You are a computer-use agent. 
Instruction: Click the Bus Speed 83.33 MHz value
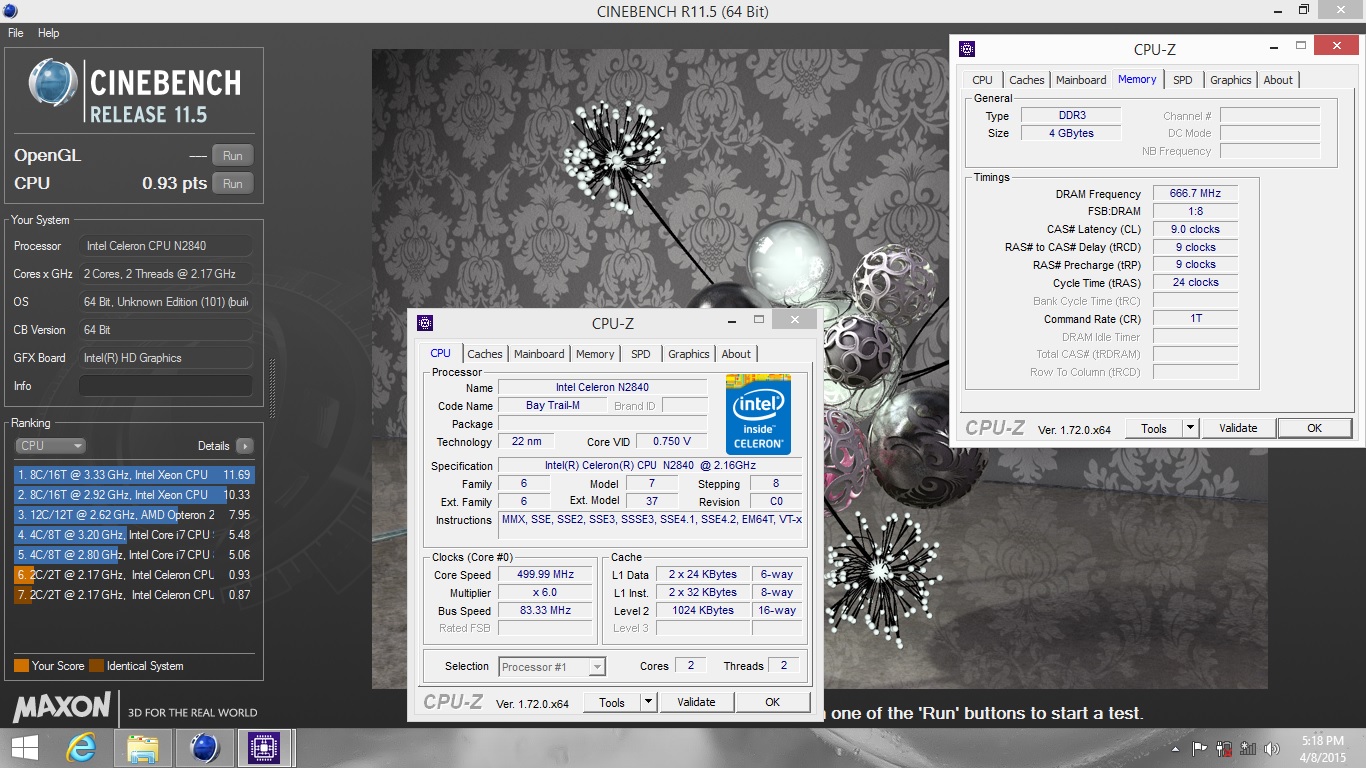[x=546, y=611]
